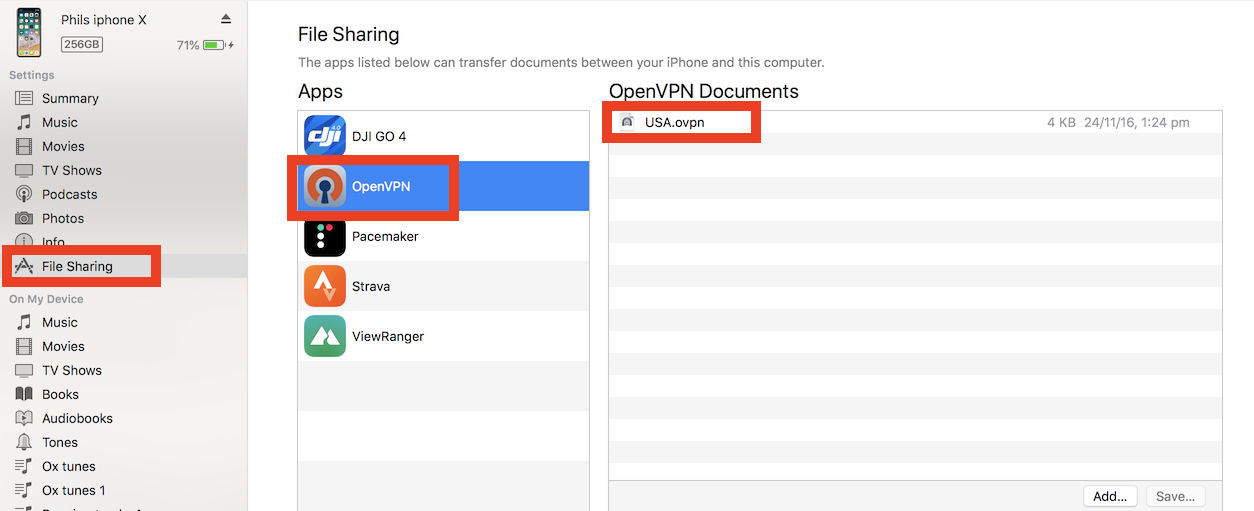Click the Save... button
Image resolution: width=1254 pixels, height=511 pixels.
click(1175, 496)
